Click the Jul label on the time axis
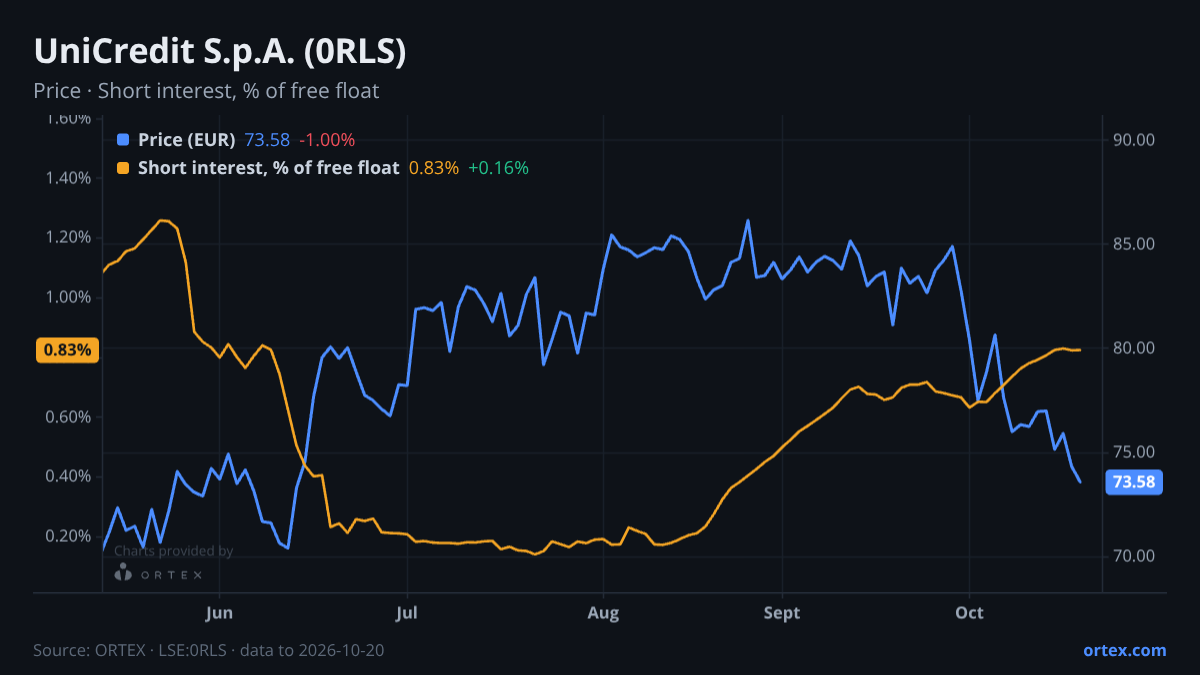The width and height of the screenshot is (1200, 675). click(406, 613)
